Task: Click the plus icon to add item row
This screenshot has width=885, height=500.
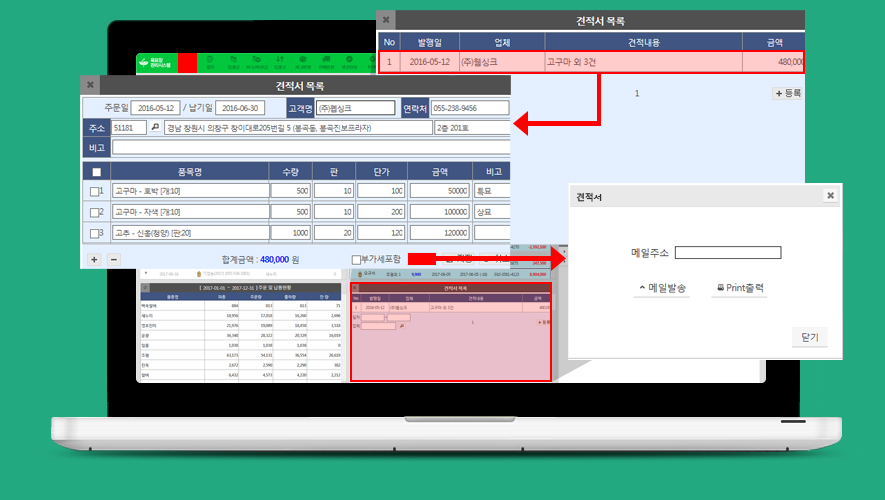Action: (94, 259)
